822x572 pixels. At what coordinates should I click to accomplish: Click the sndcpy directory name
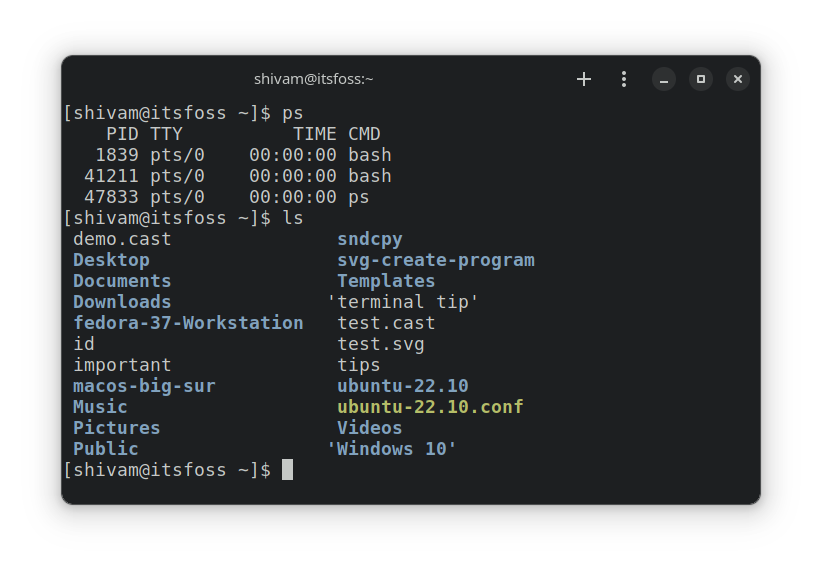(x=370, y=239)
